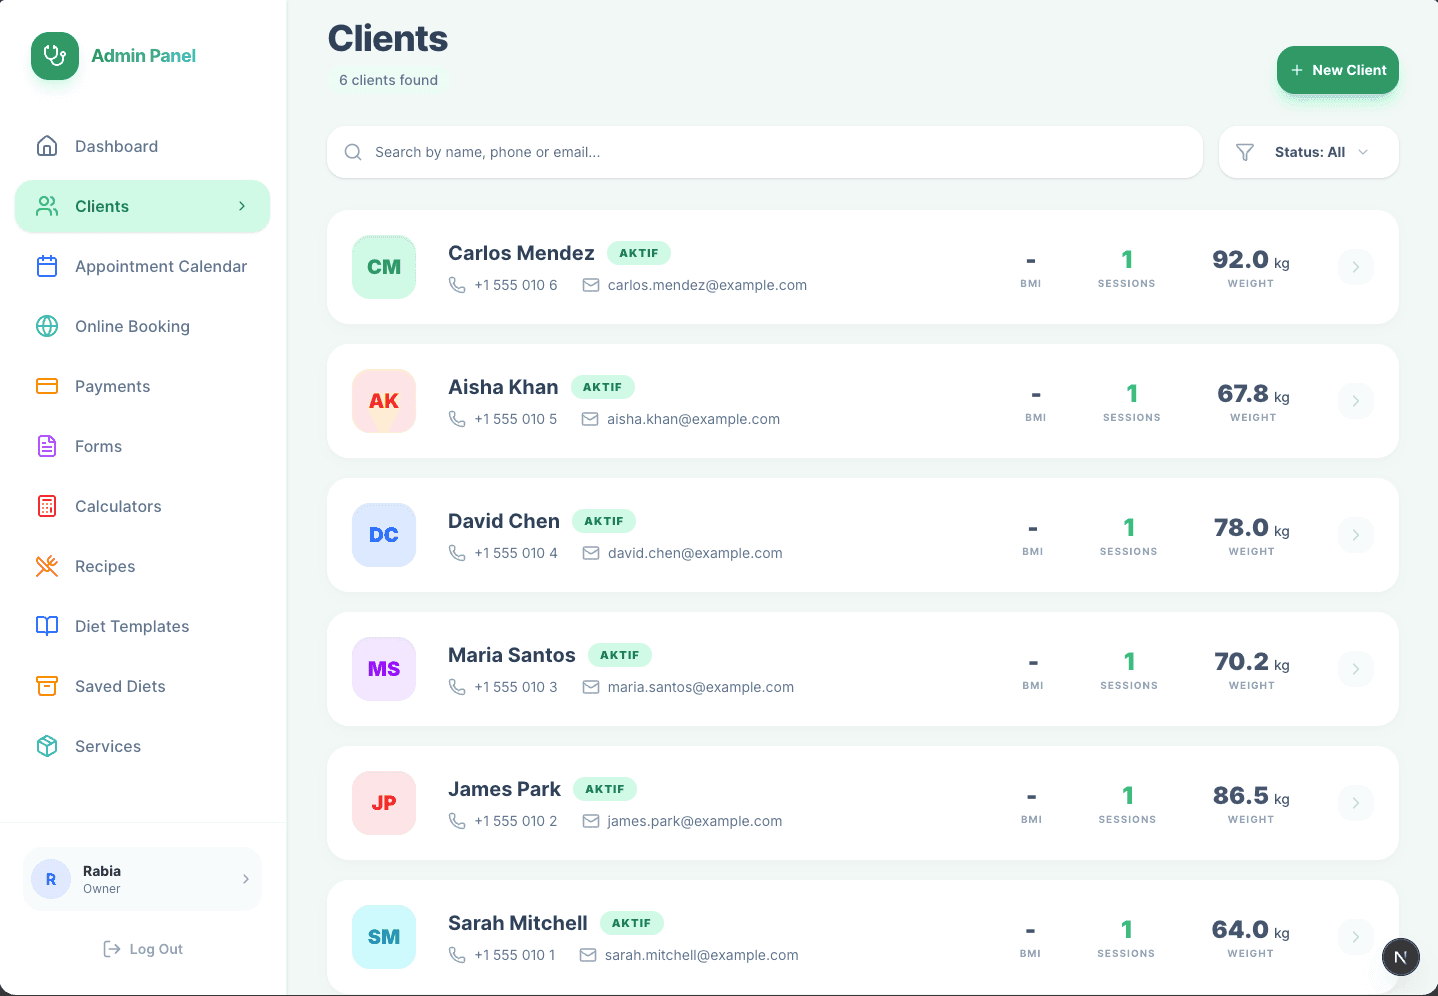Click david.chen@example.com email text
This screenshot has height=996, width=1438.
tap(695, 553)
